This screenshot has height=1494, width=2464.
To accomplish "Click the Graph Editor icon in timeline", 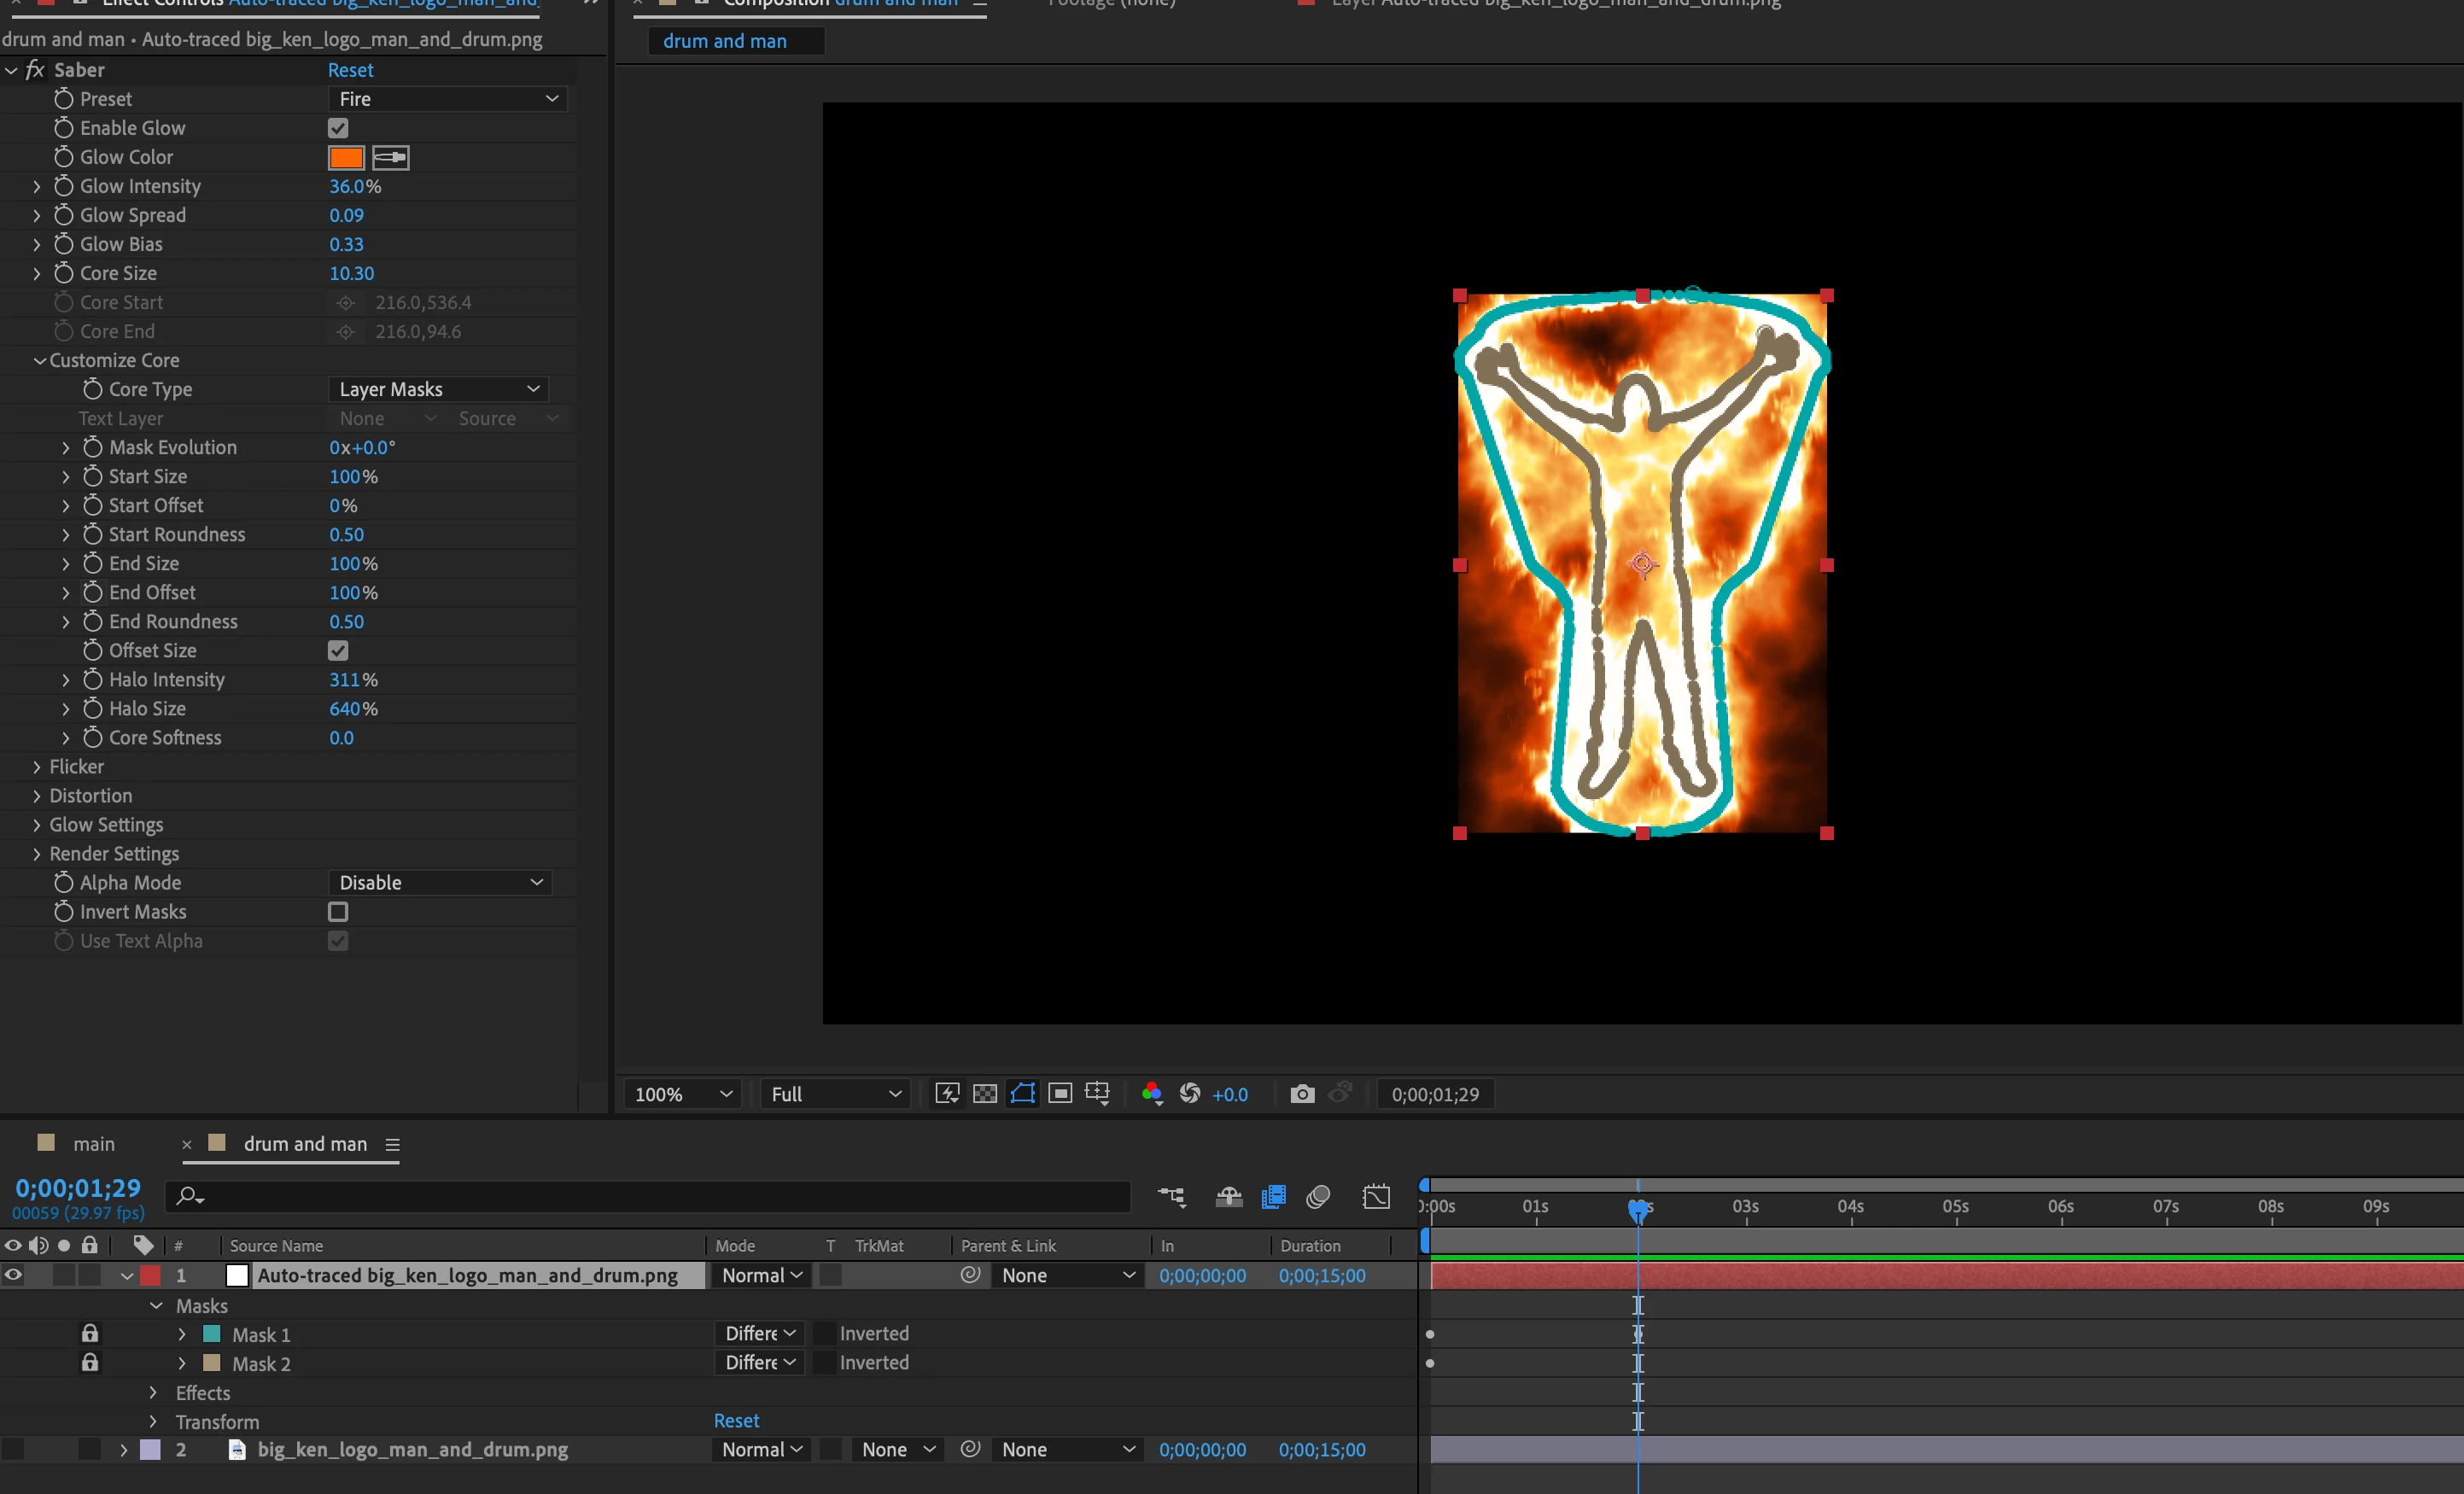I will pyautogui.click(x=1376, y=1197).
